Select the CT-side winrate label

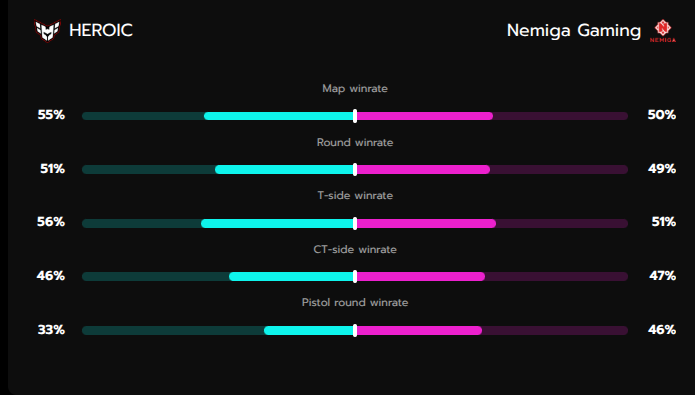click(355, 249)
